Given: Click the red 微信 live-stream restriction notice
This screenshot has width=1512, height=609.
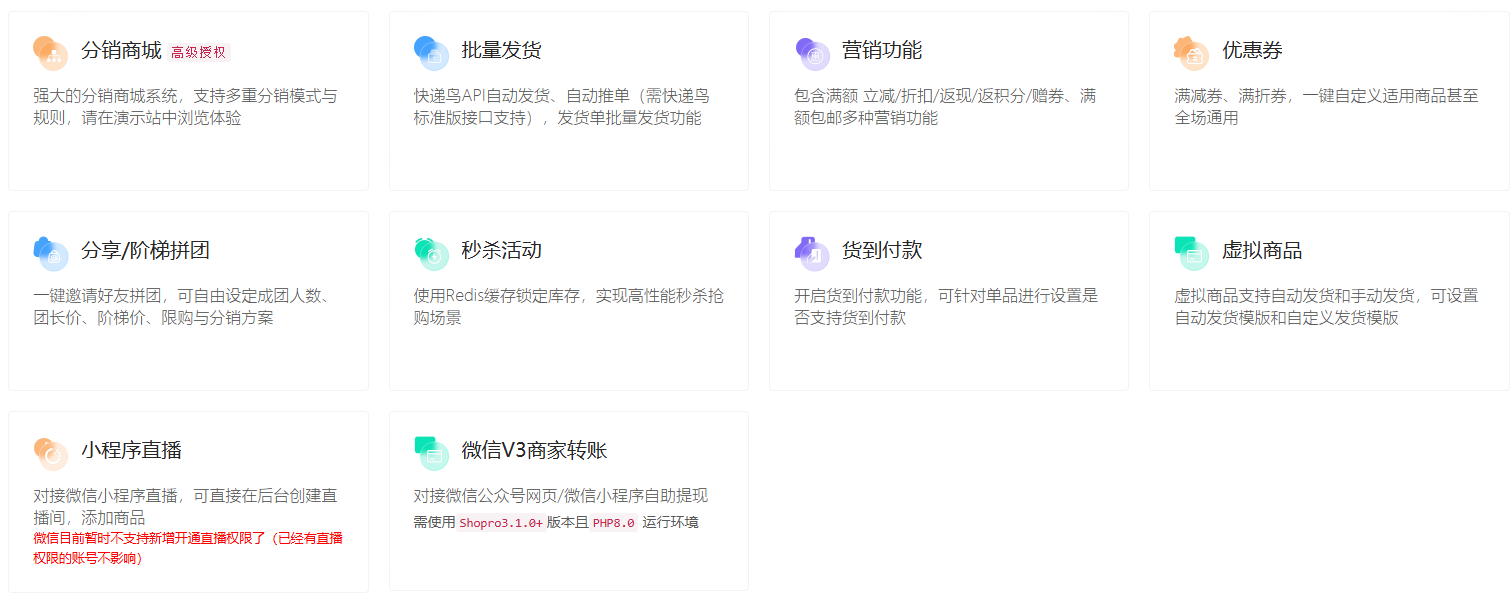Looking at the screenshot, I should click(x=187, y=548).
